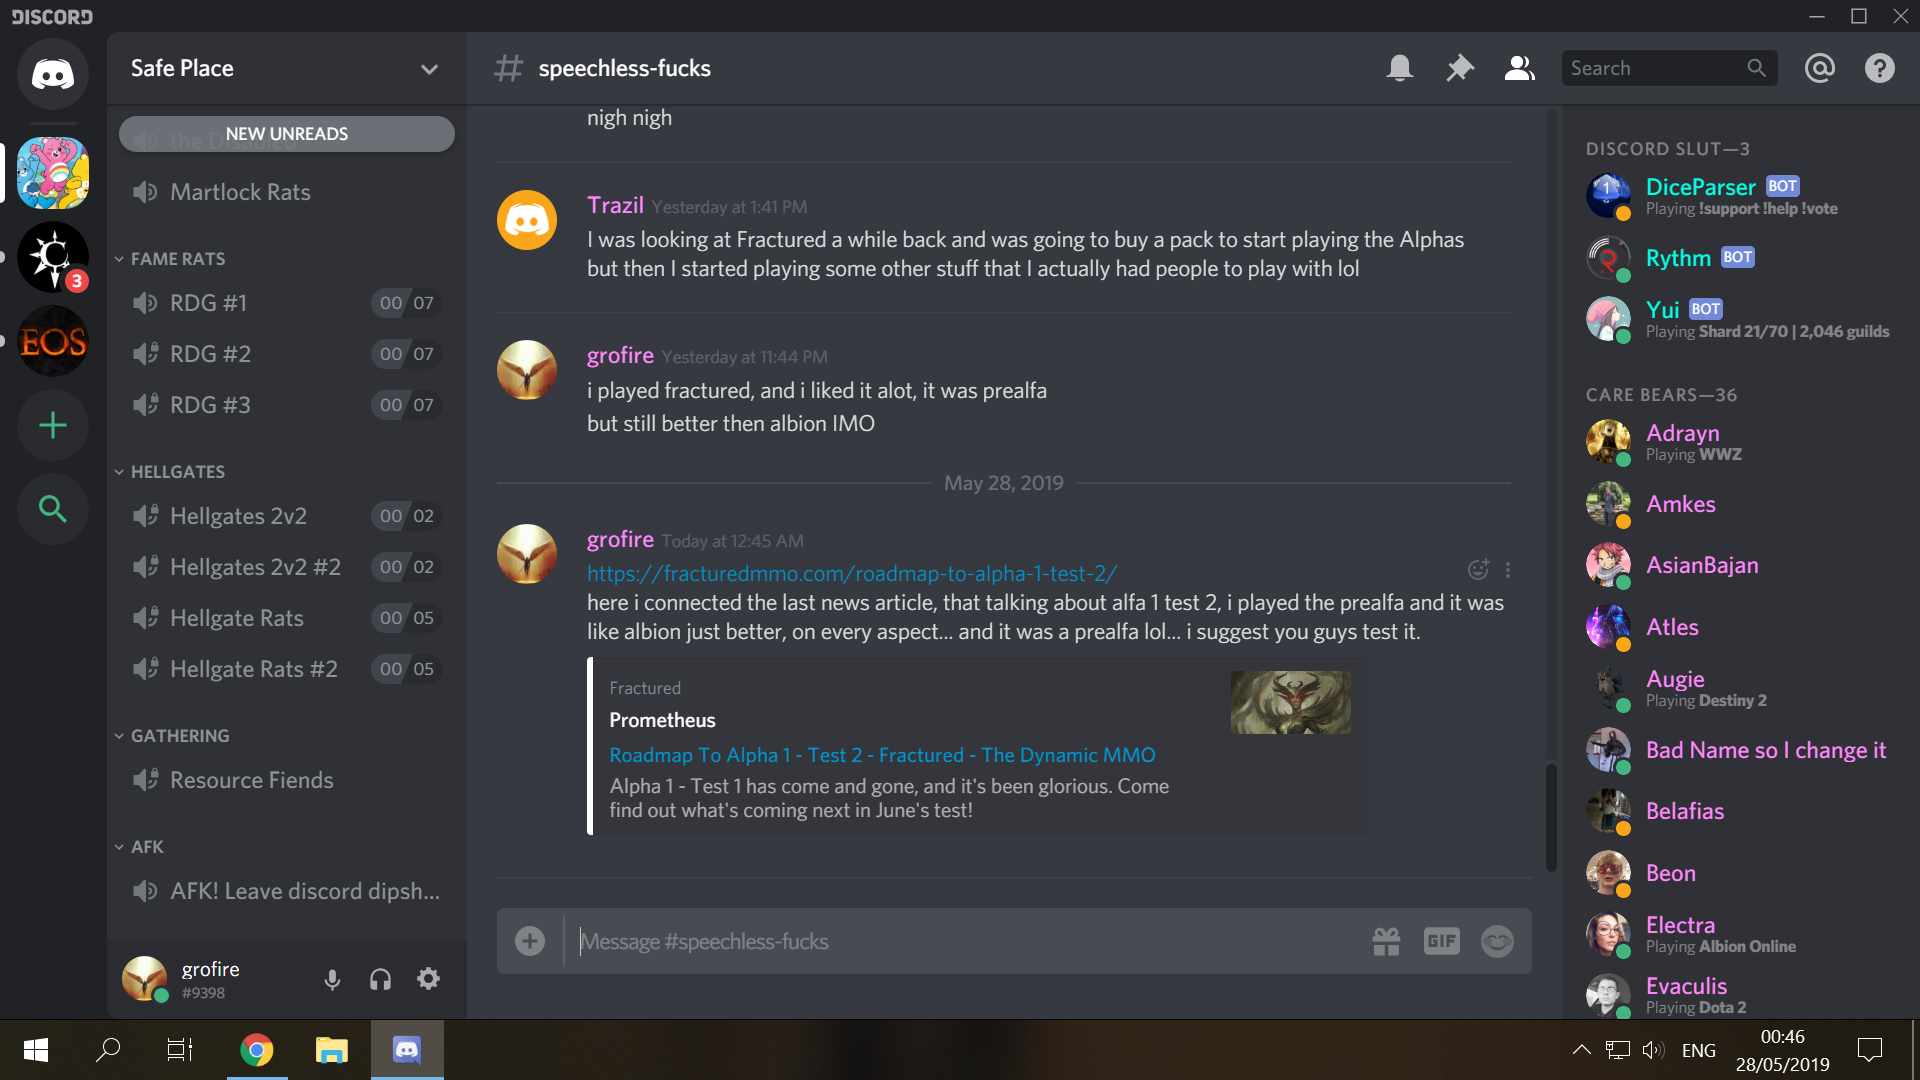Open DiceParser bot in member list
Image resolution: width=1920 pixels, height=1080 pixels.
tap(1740, 196)
